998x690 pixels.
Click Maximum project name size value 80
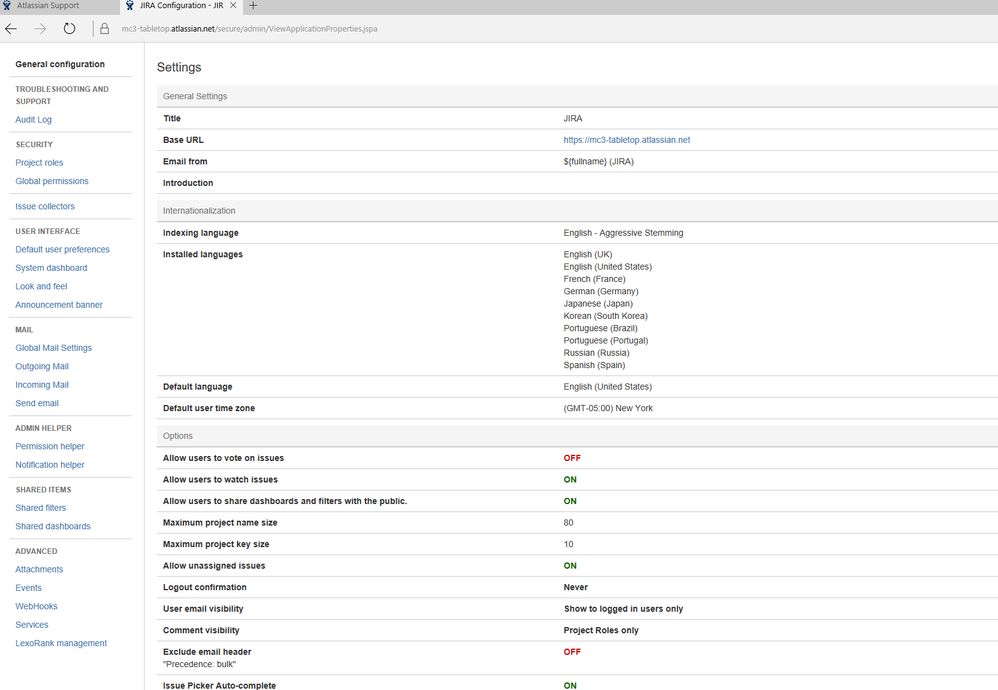[x=568, y=523]
